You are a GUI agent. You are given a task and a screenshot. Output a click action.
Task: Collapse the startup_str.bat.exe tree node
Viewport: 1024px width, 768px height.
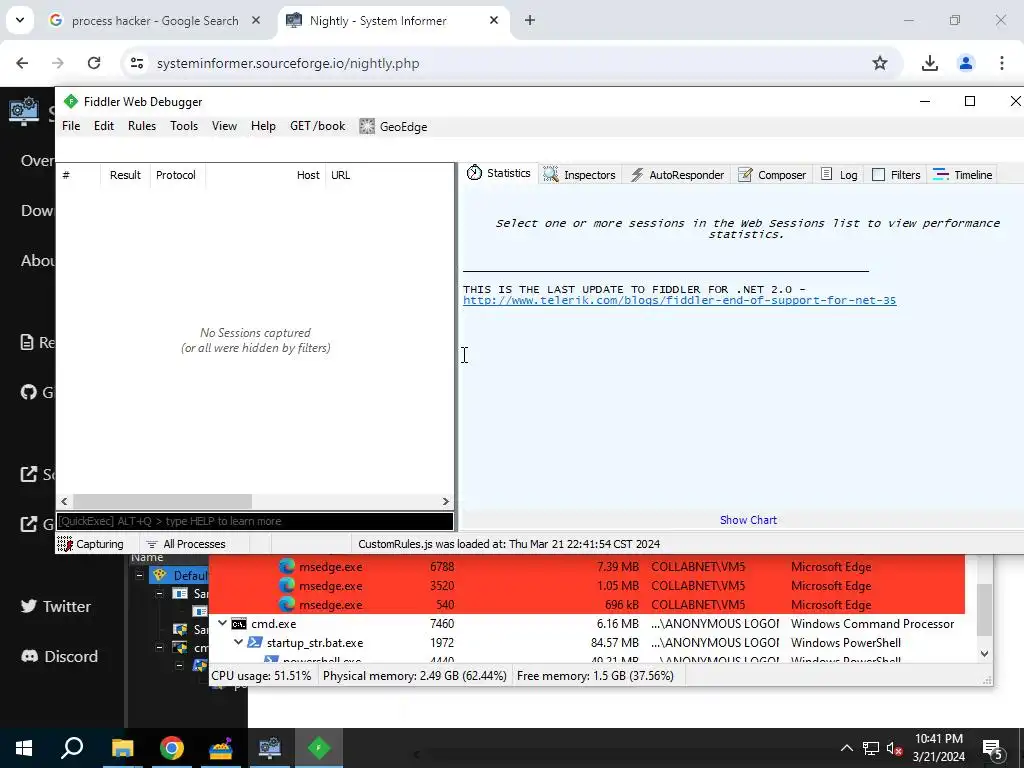tap(238, 643)
